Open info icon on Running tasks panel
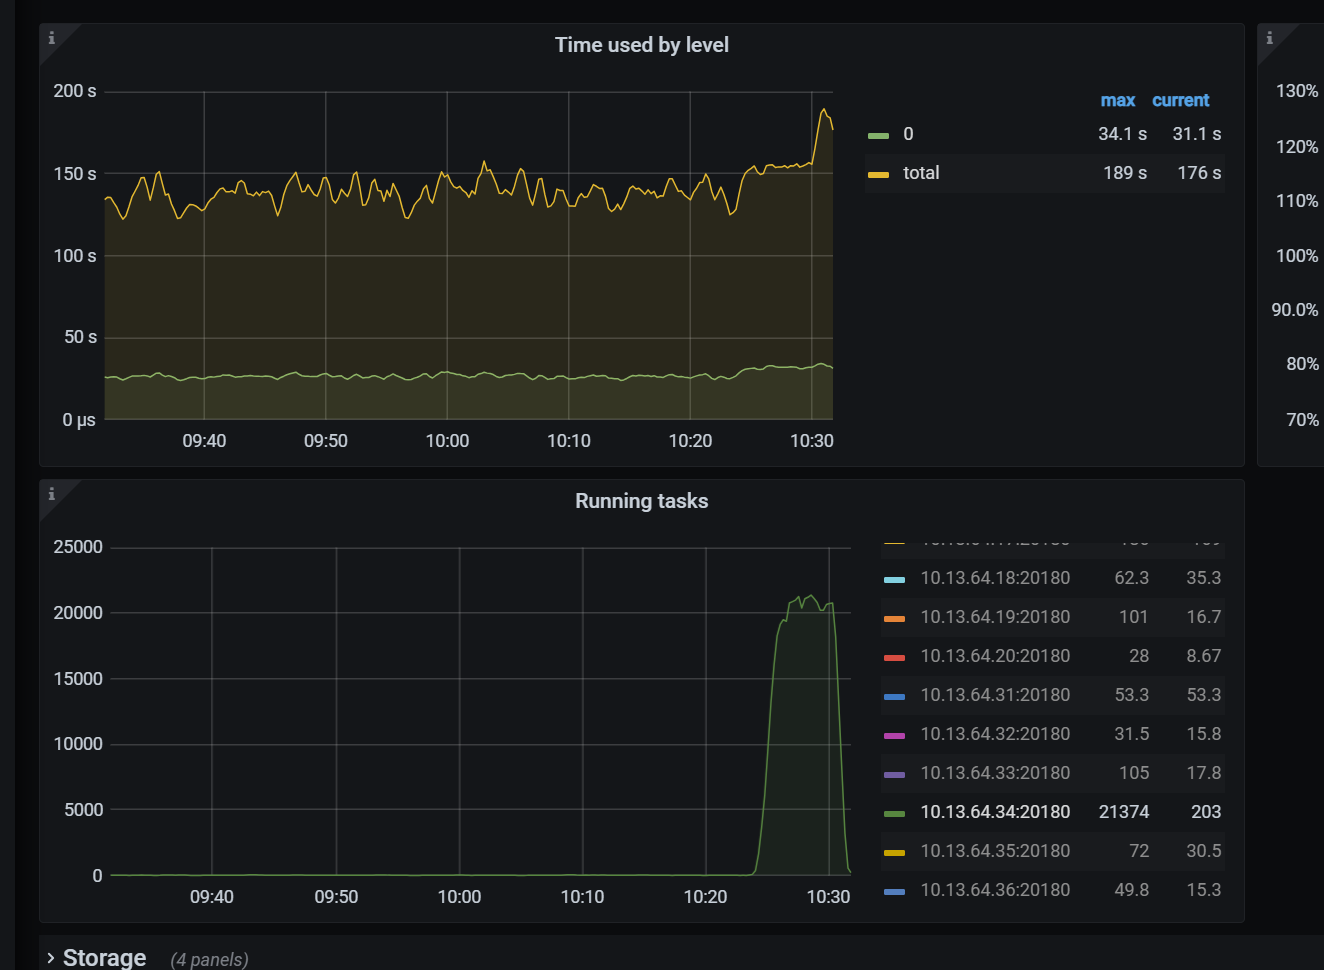This screenshot has height=970, width=1324. pos(52,494)
